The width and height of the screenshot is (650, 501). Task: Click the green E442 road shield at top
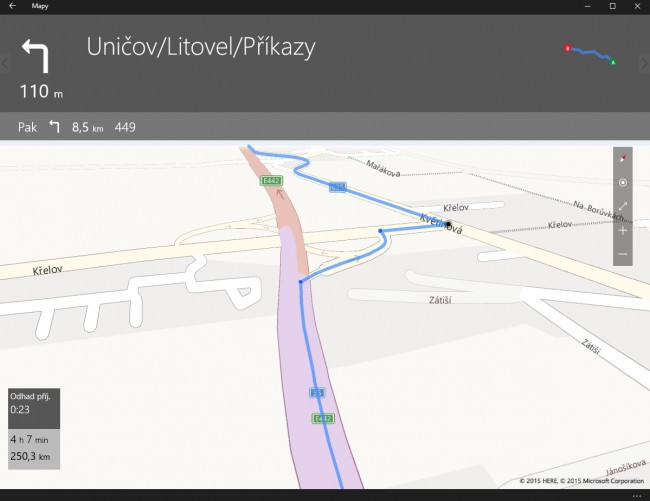pos(270,180)
